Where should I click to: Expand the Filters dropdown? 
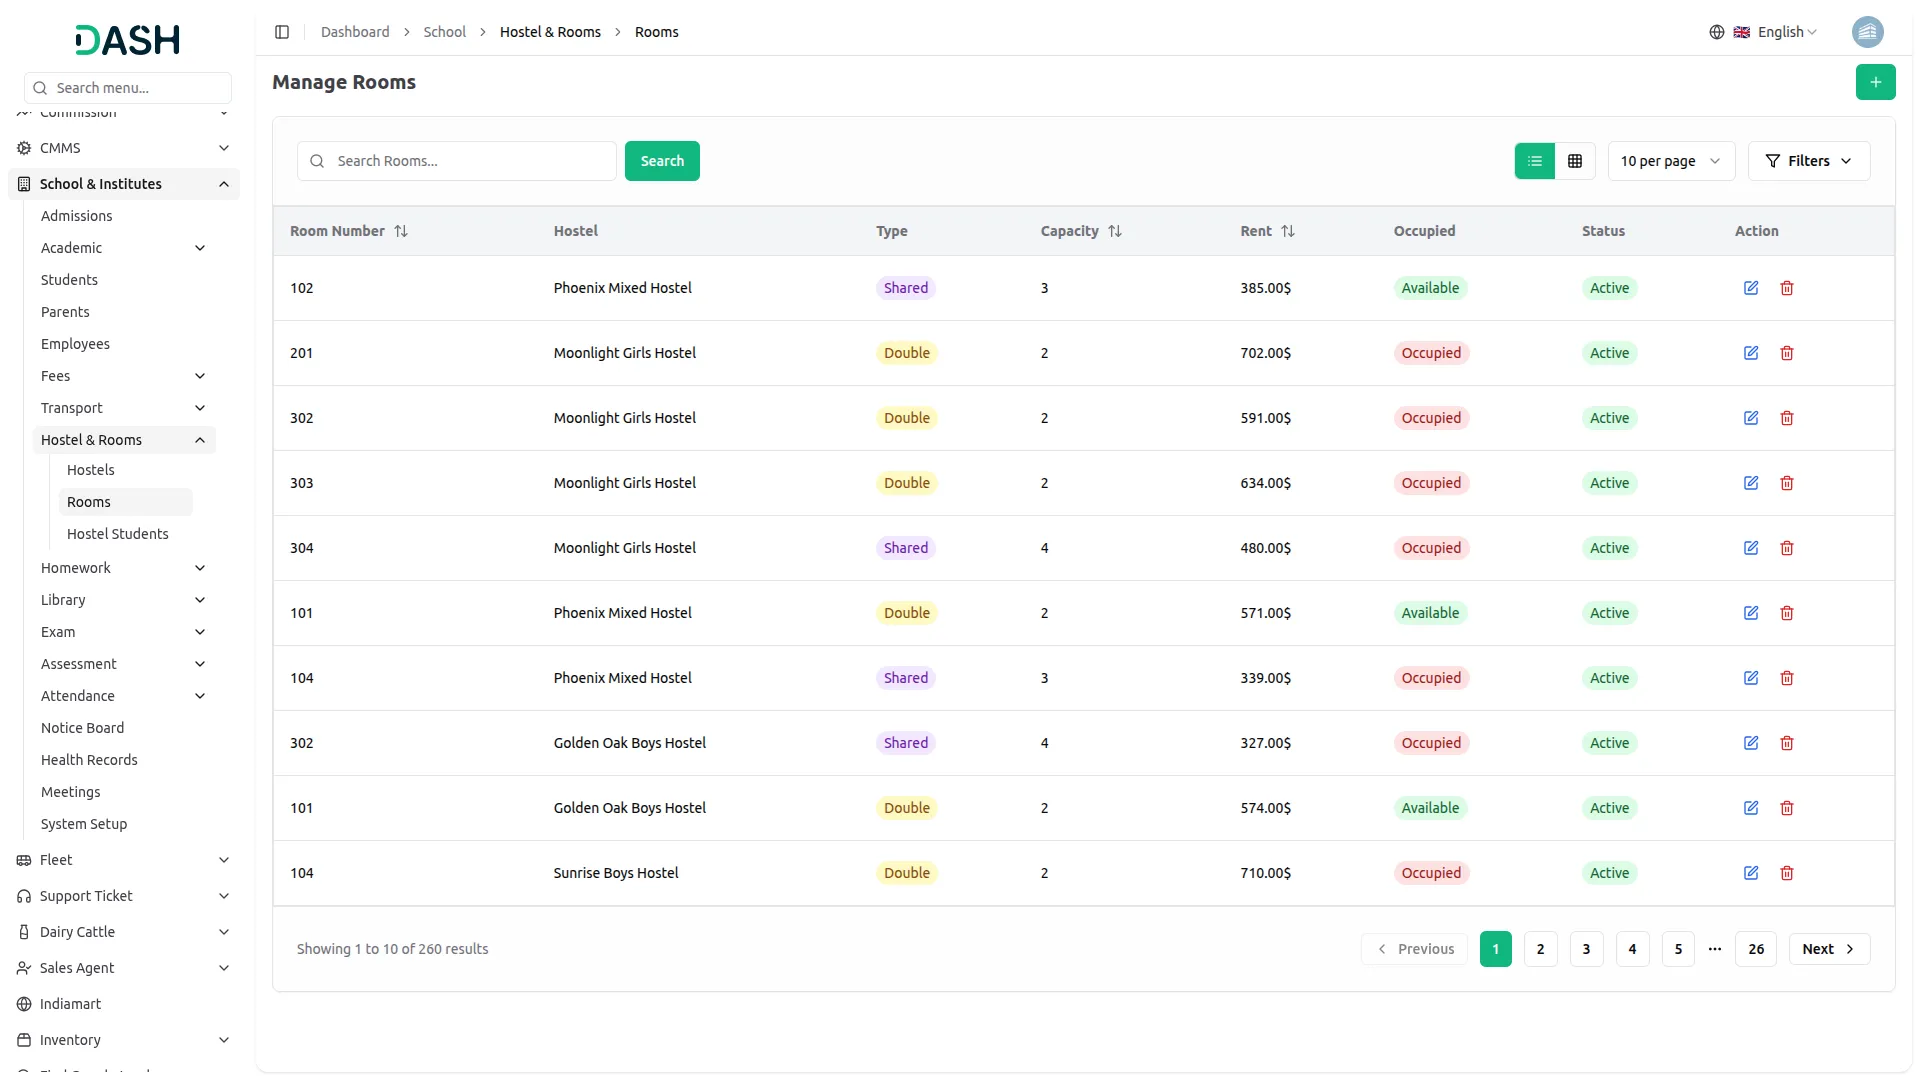click(x=1808, y=161)
